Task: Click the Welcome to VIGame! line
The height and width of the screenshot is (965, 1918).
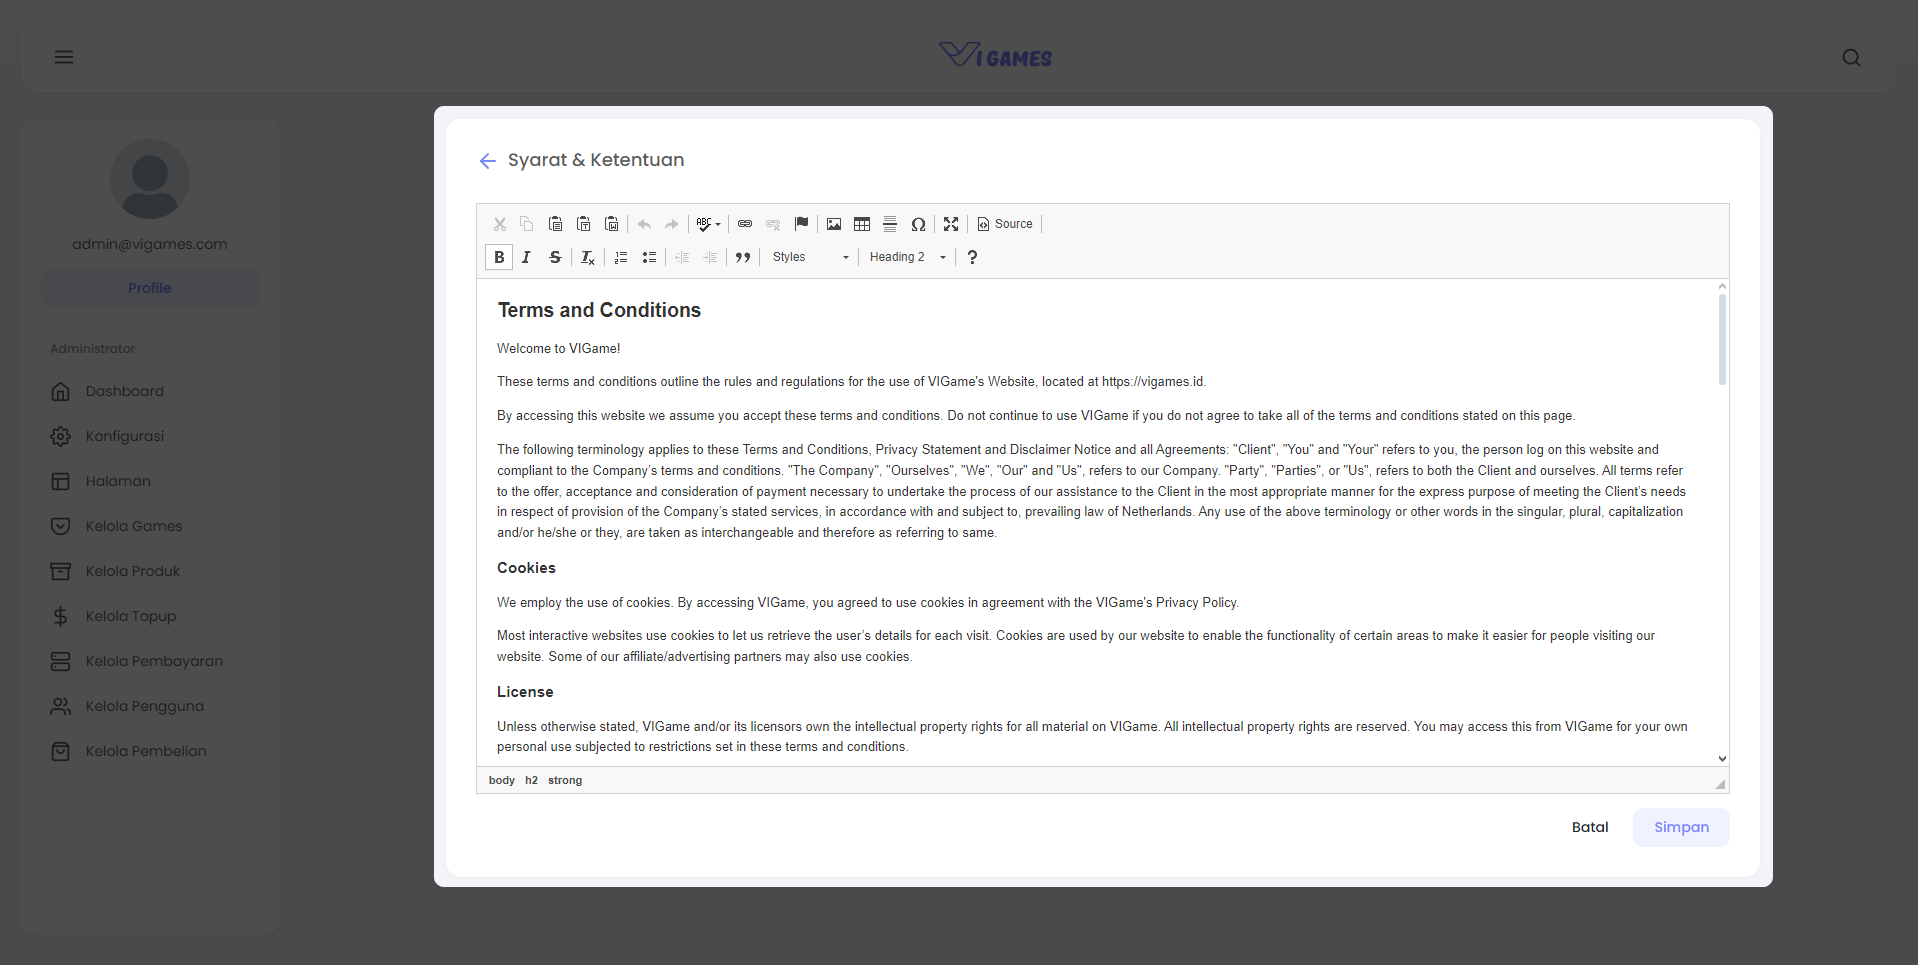Action: 558,349
